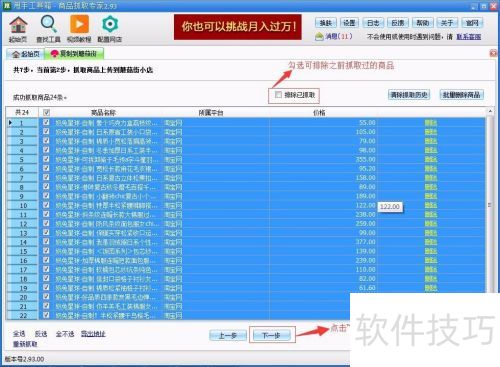Click the 删除 link in row 1
This screenshot has height=367, width=500.
[x=431, y=123]
